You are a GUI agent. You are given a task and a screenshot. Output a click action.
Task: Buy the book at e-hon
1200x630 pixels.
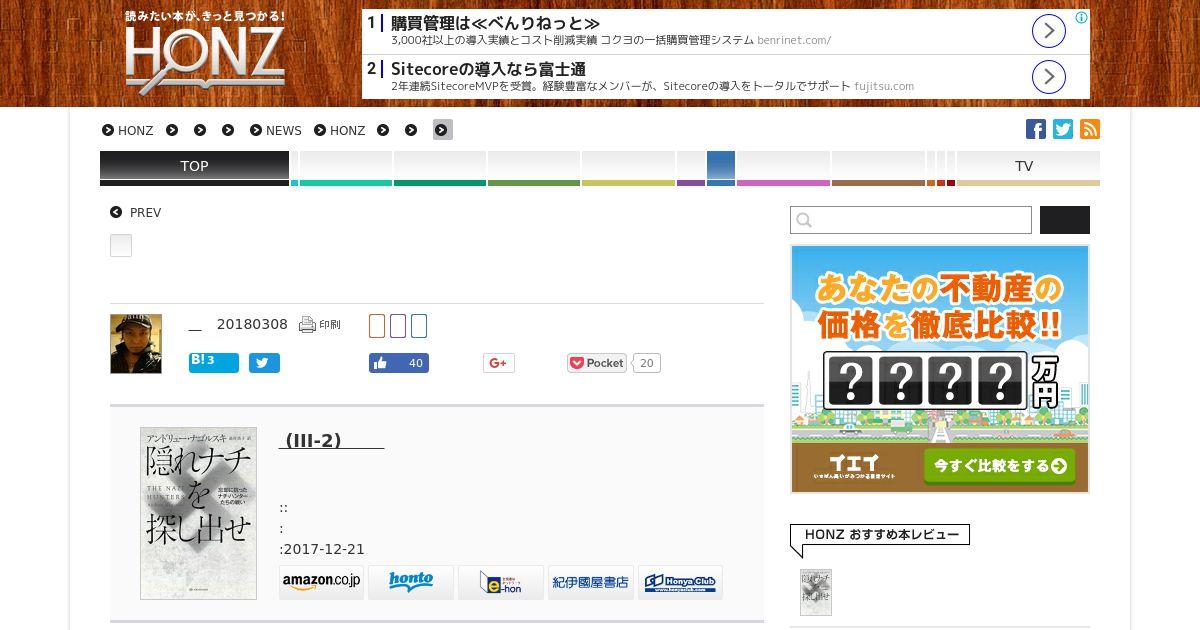pyautogui.click(x=501, y=582)
